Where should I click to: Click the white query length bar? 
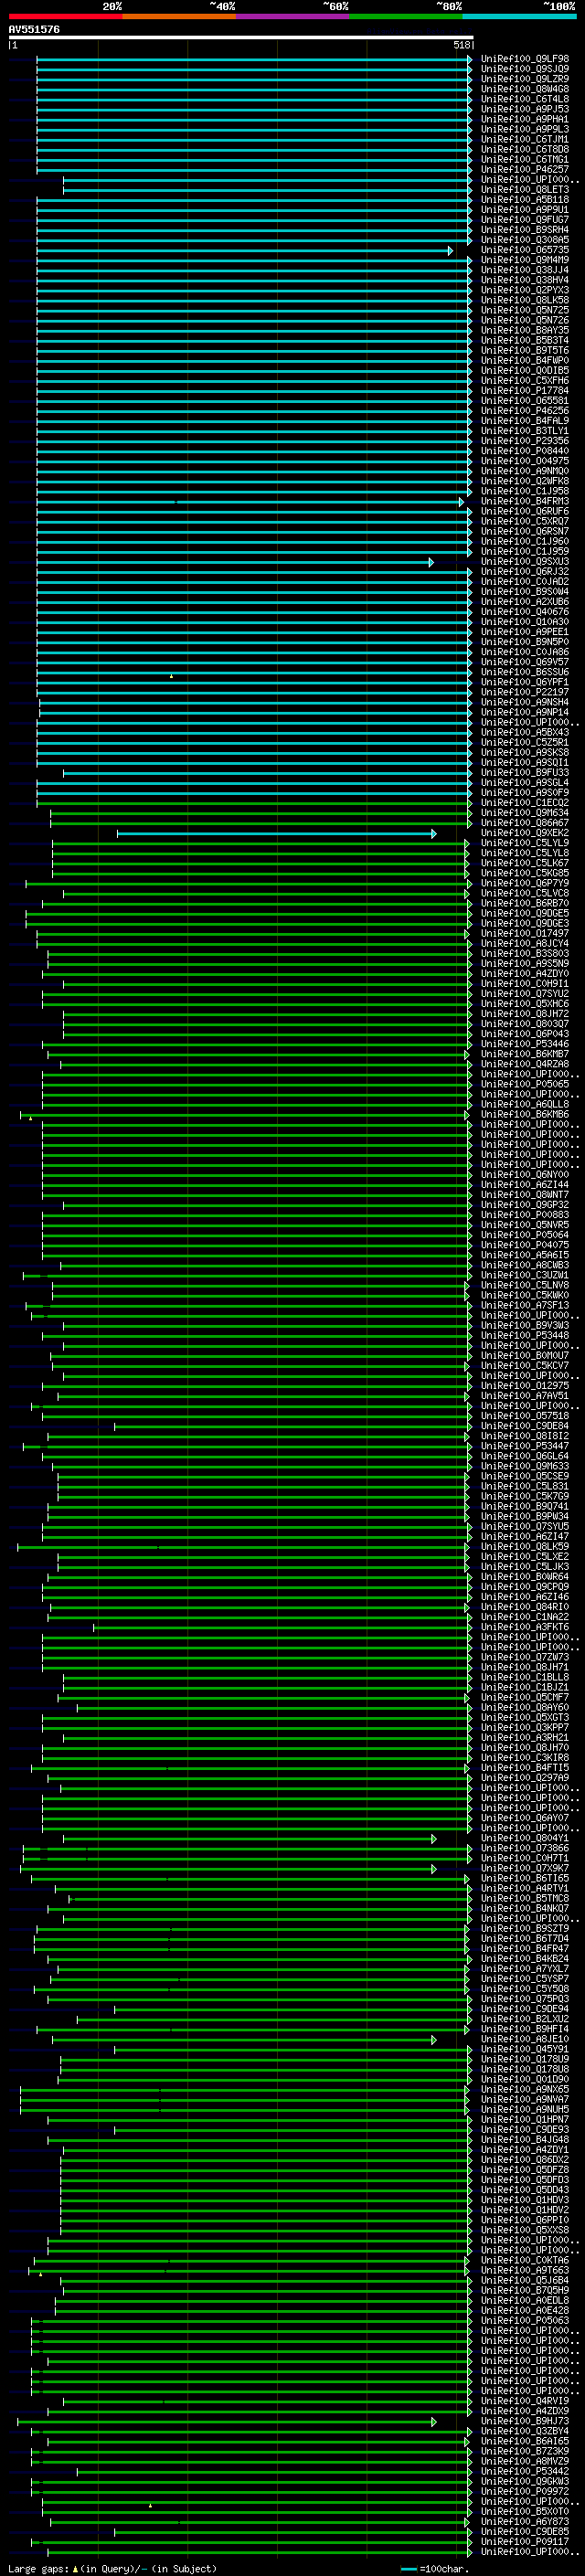(241, 37)
